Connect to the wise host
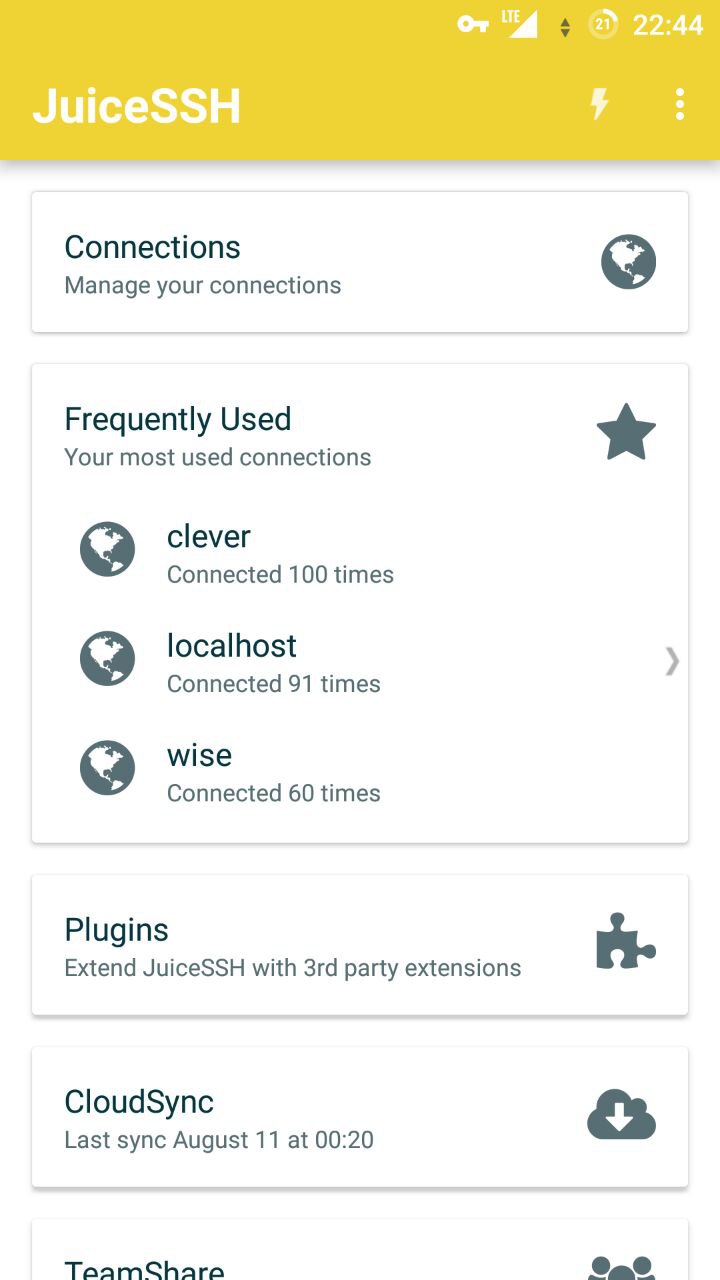Screen dimensions: 720x1280 (x=273, y=771)
